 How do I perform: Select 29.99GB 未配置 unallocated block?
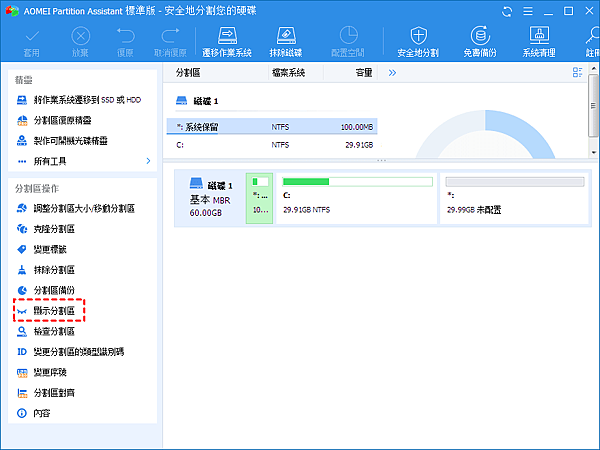coord(514,198)
